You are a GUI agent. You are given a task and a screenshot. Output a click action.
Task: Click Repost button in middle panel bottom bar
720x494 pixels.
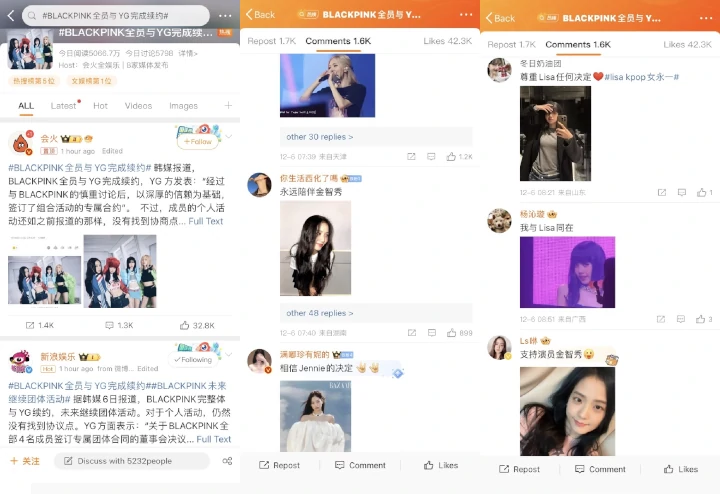point(279,466)
